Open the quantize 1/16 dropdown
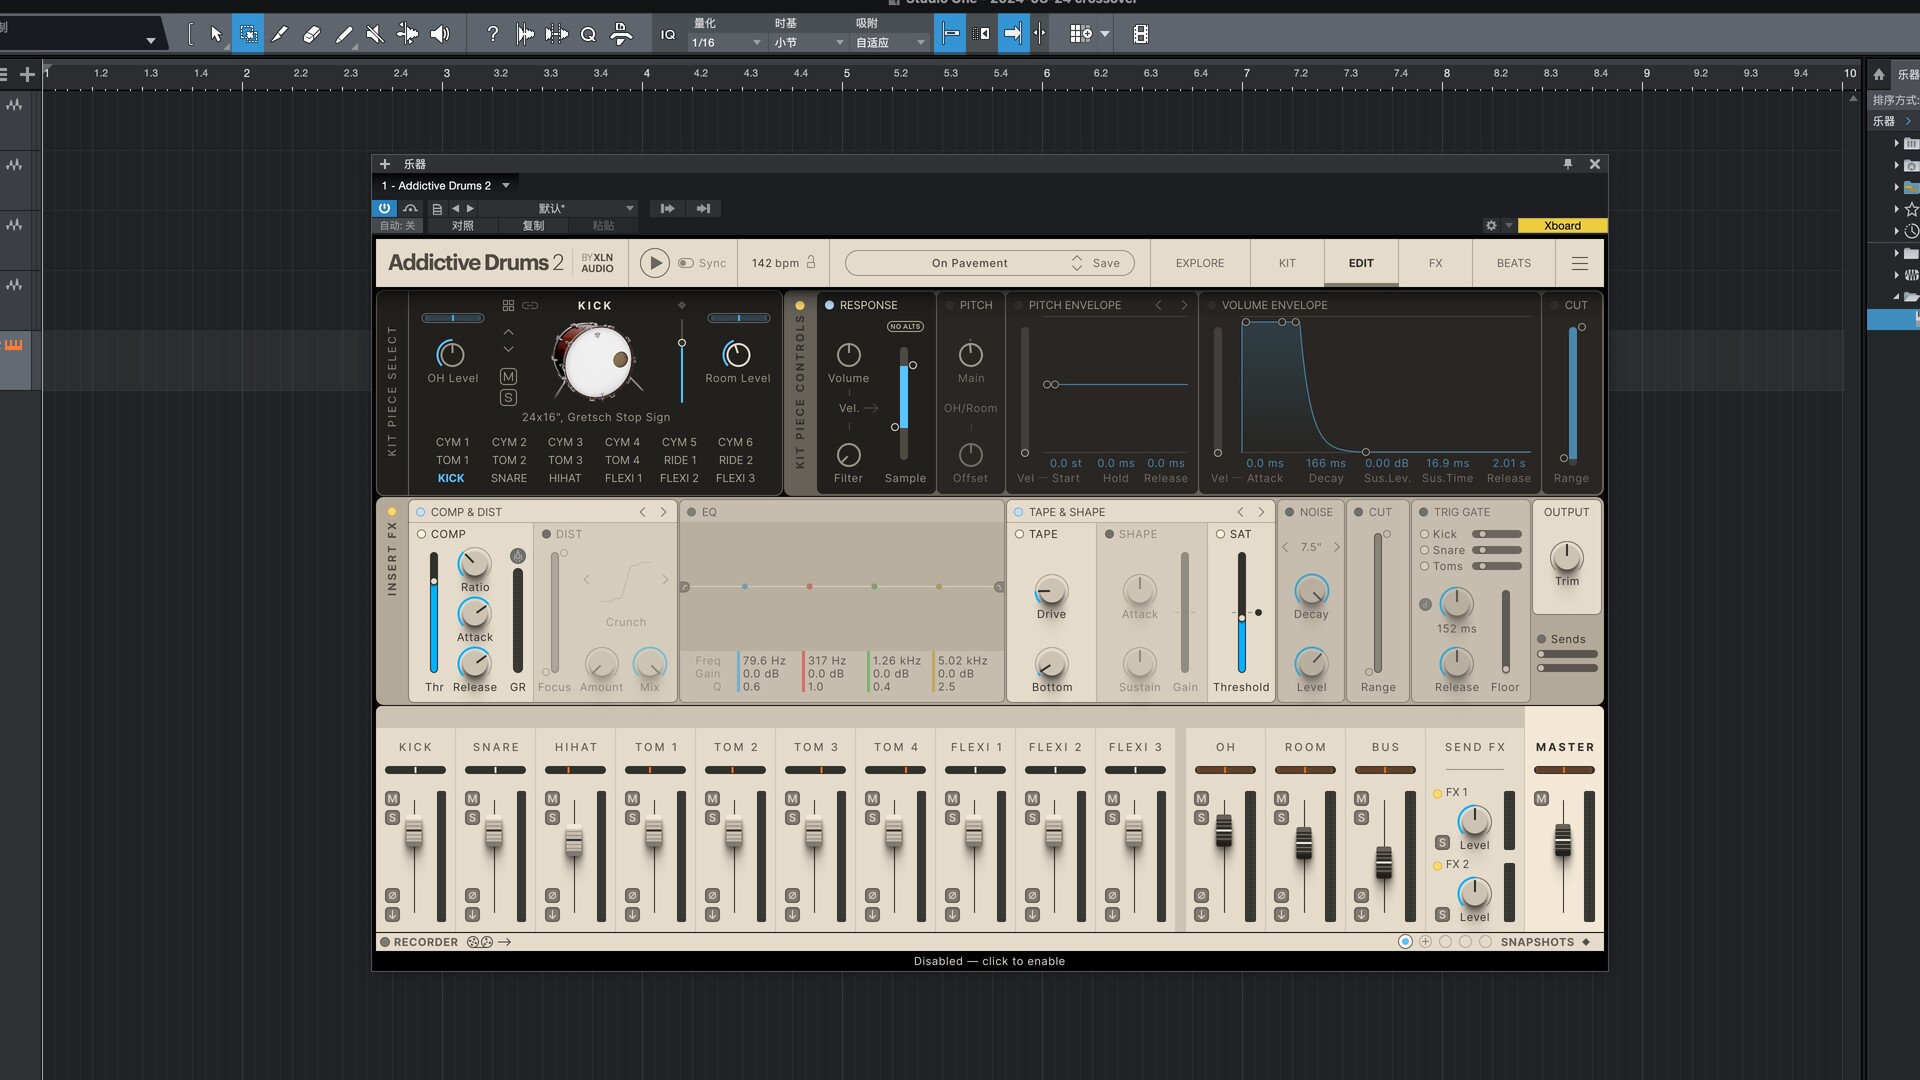This screenshot has width=1920, height=1080. pos(727,42)
